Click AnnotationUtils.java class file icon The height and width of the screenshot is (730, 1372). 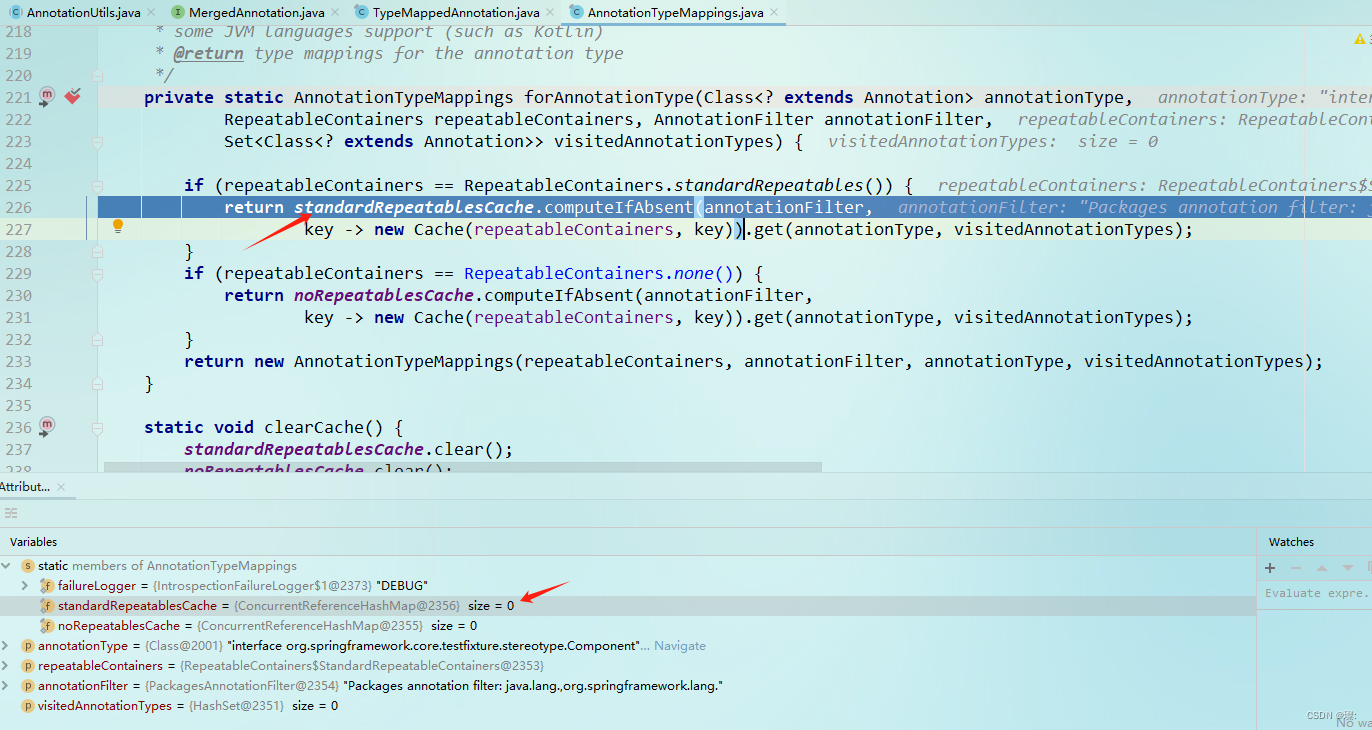click(x=16, y=13)
